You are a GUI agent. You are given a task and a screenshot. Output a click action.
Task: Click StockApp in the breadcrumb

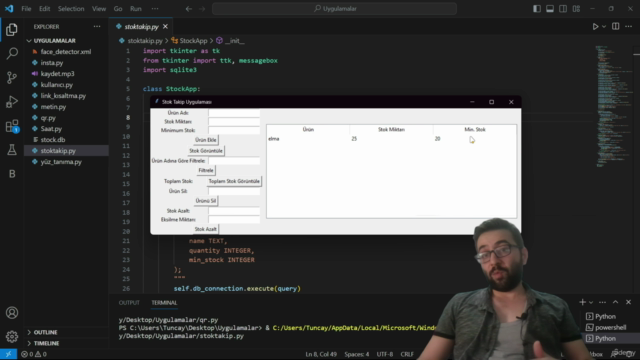coord(193,41)
